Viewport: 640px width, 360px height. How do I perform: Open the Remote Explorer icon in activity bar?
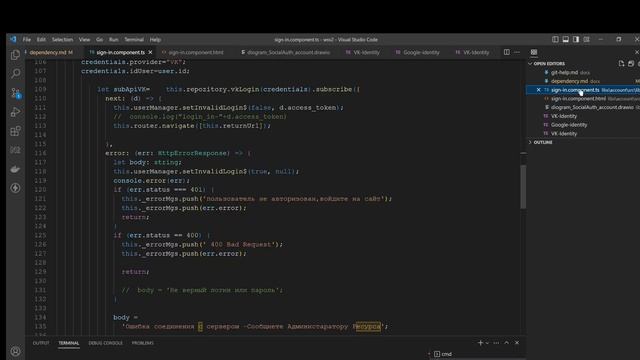(x=15, y=150)
